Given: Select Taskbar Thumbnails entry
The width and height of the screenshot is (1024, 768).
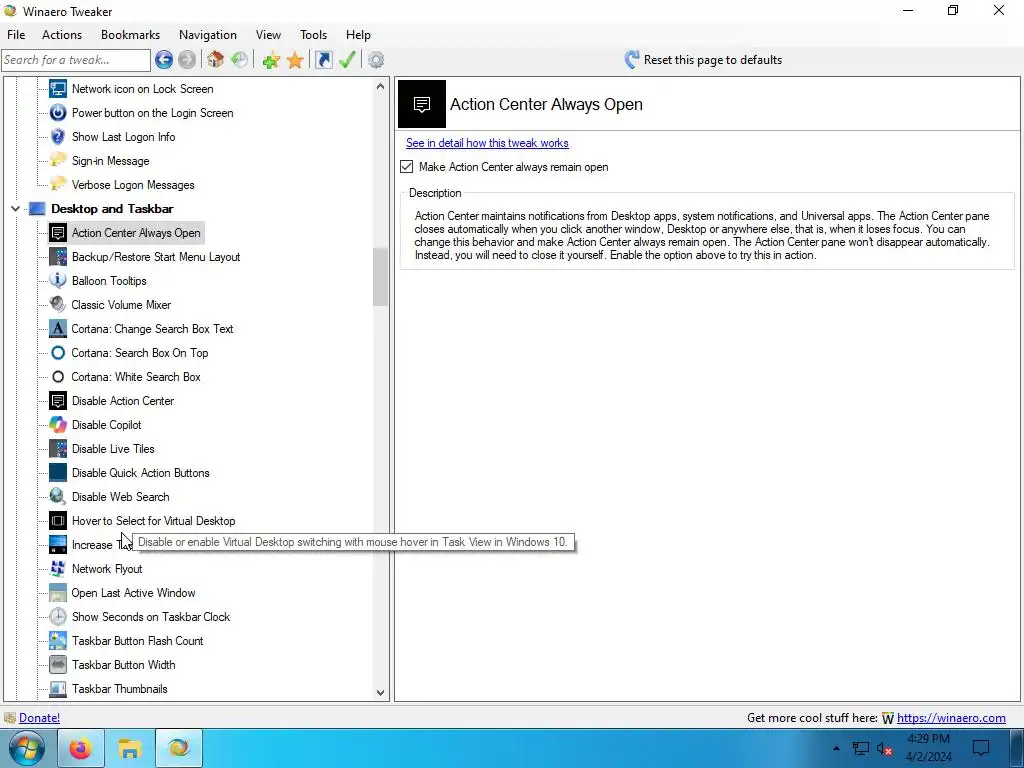Looking at the screenshot, I should point(120,689).
